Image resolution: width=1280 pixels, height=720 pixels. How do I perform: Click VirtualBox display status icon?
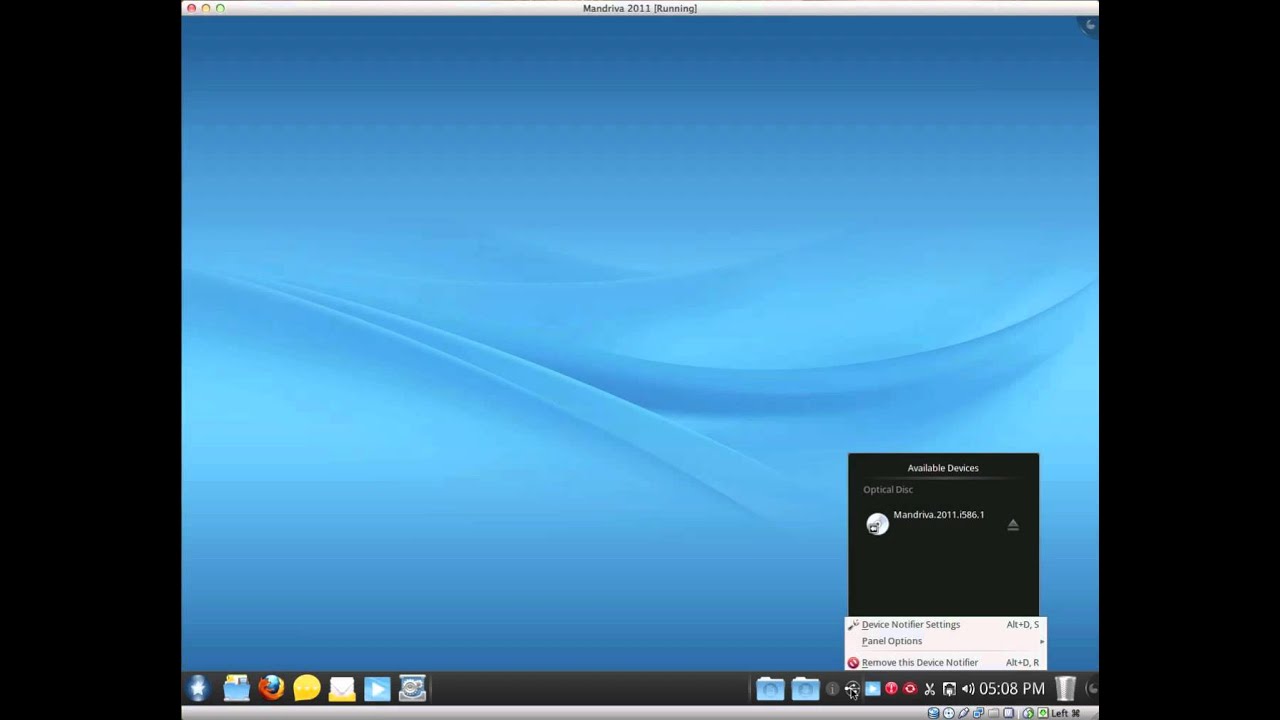click(1009, 713)
